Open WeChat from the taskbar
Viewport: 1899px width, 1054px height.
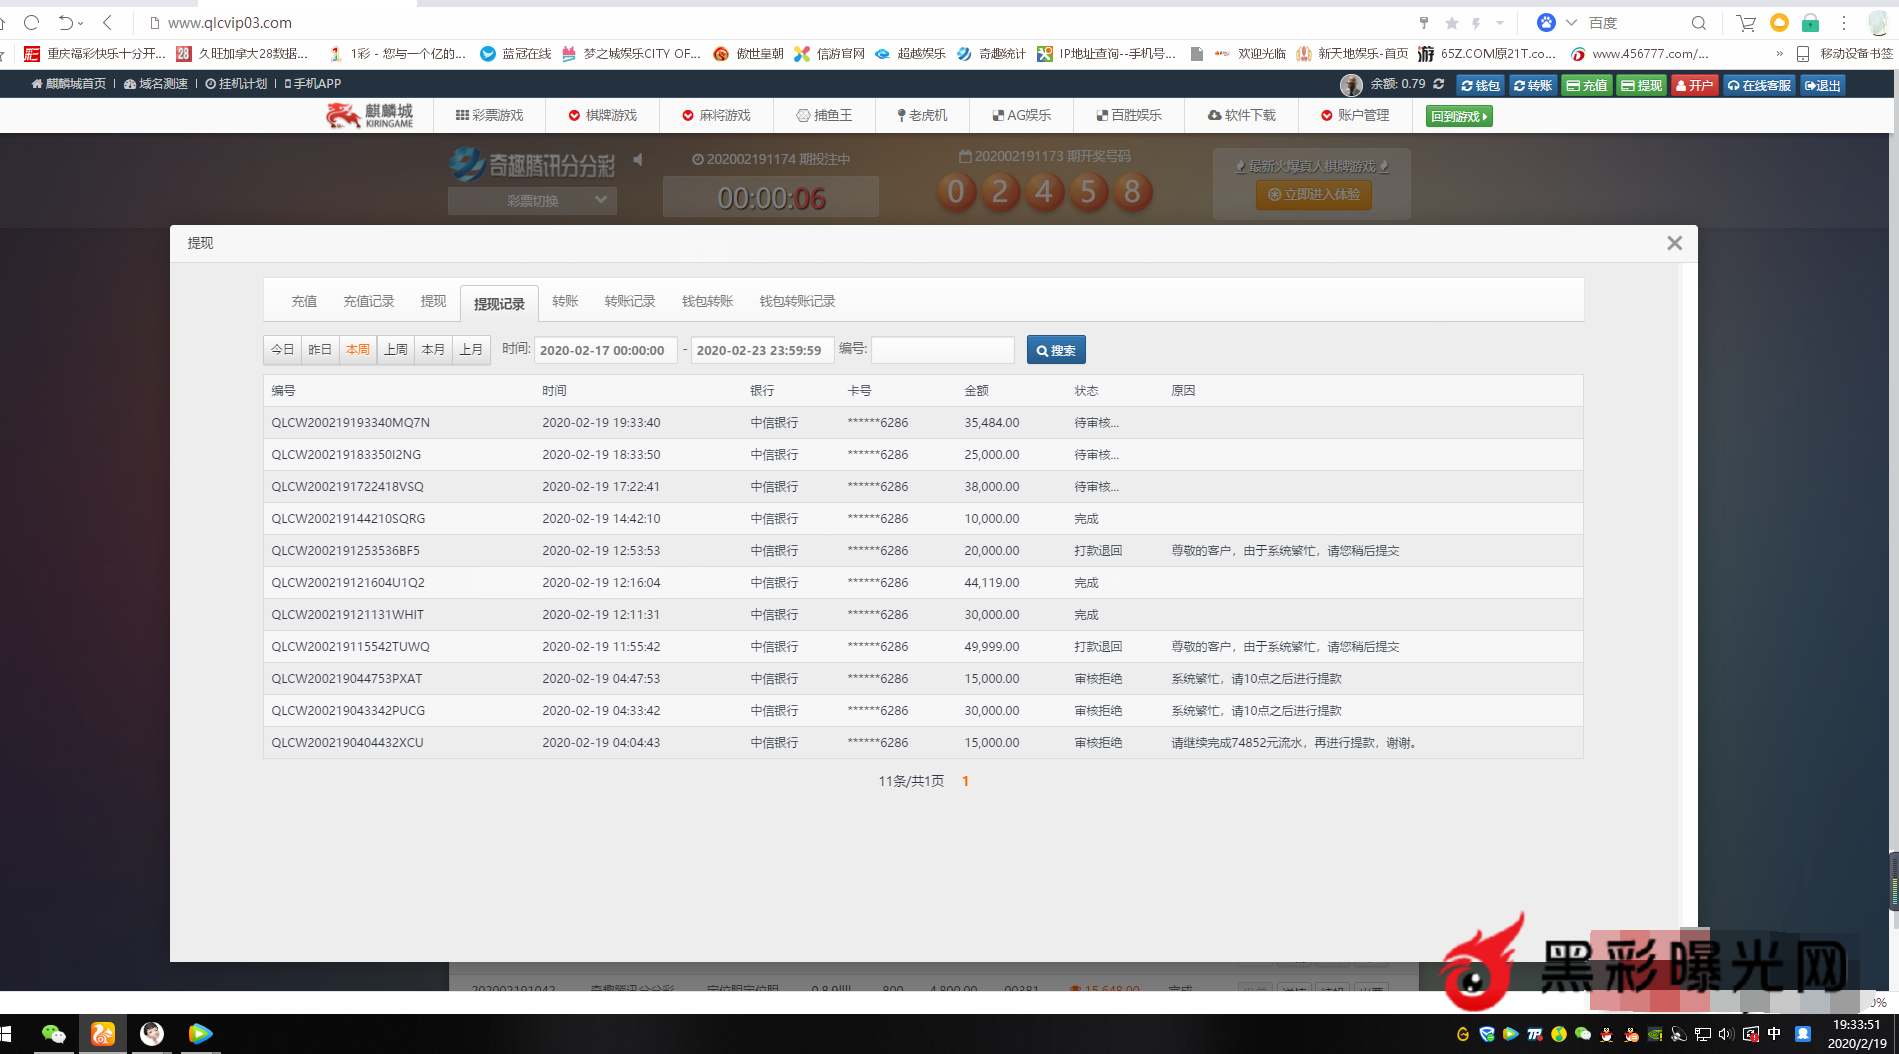point(54,1034)
